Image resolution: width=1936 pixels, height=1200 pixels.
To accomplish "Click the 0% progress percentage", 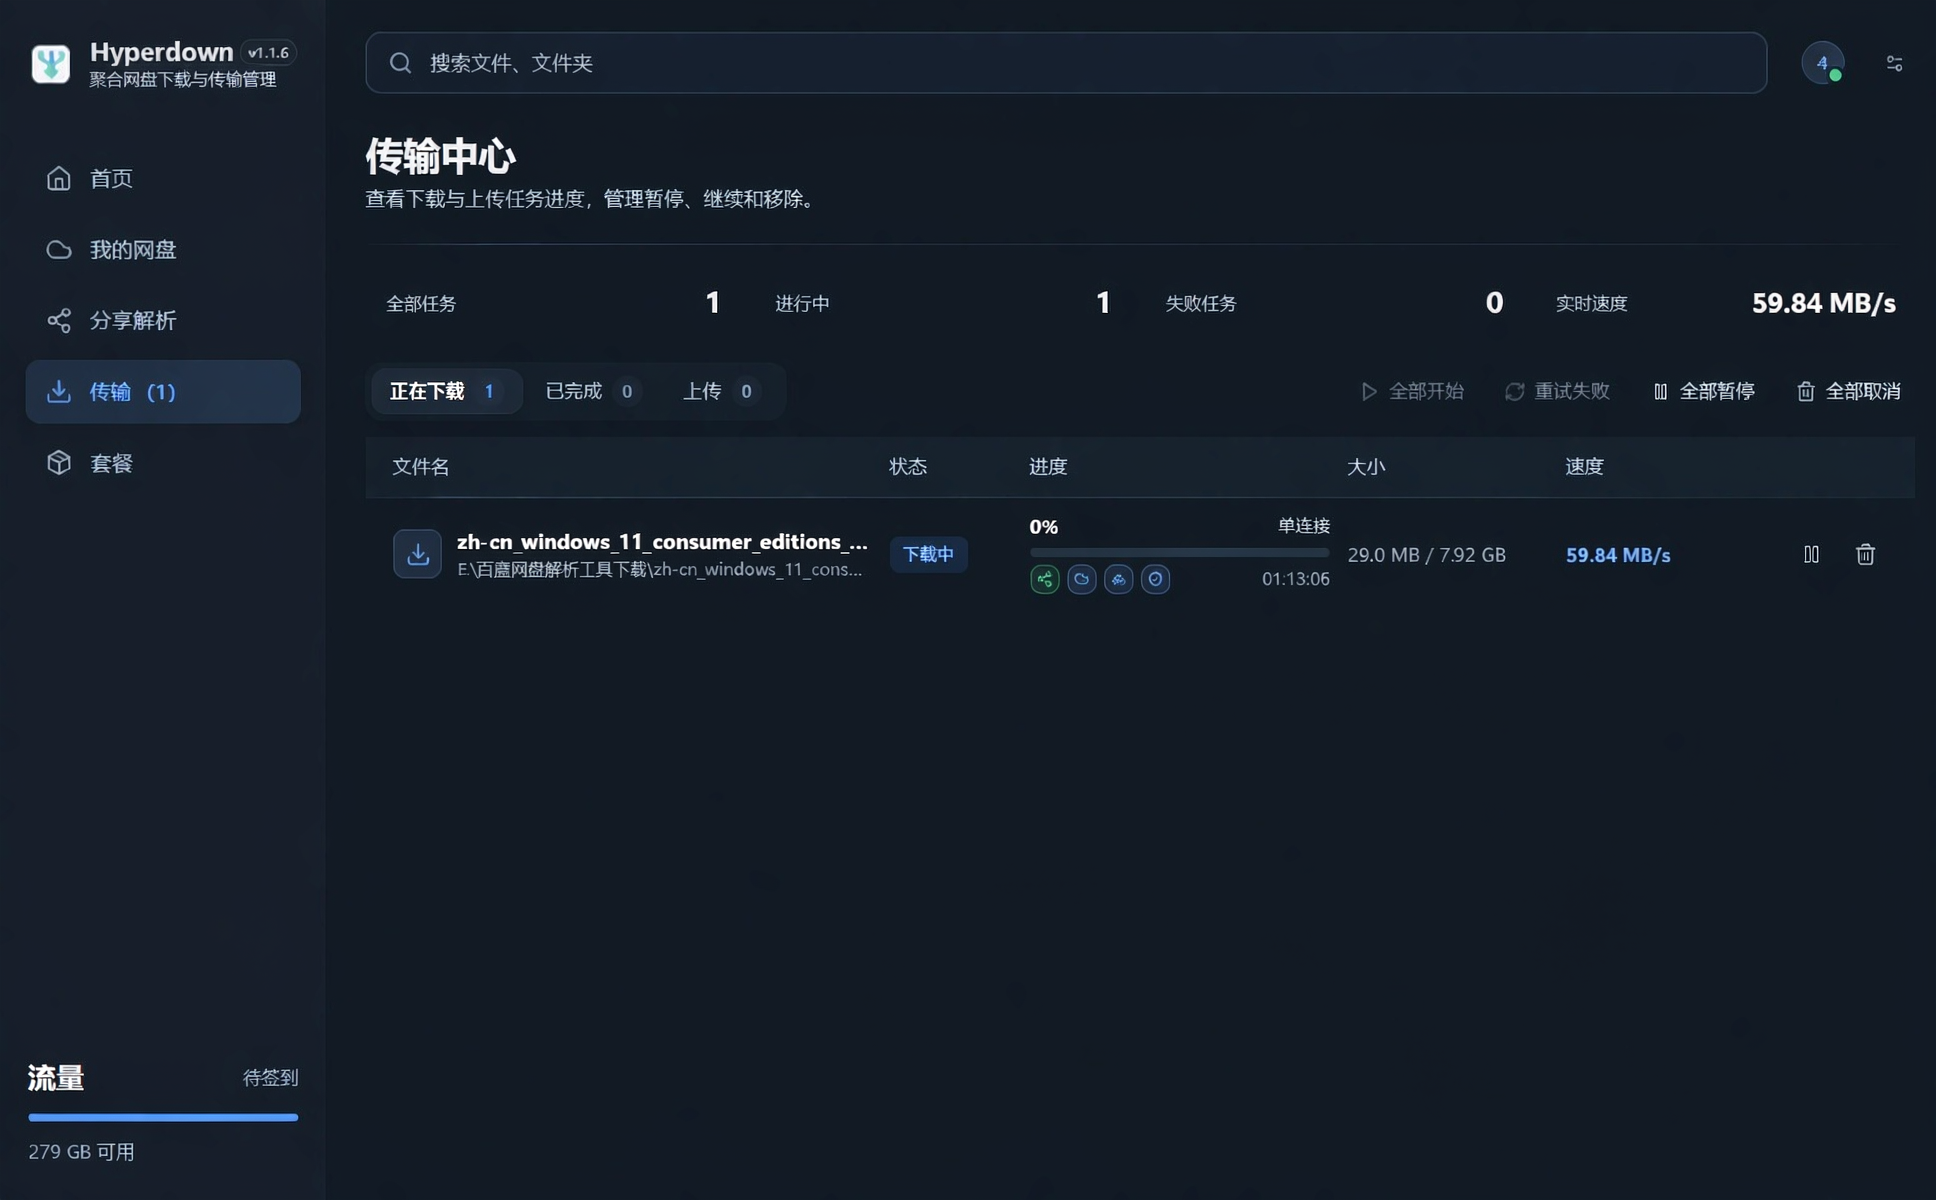I will (x=1043, y=527).
